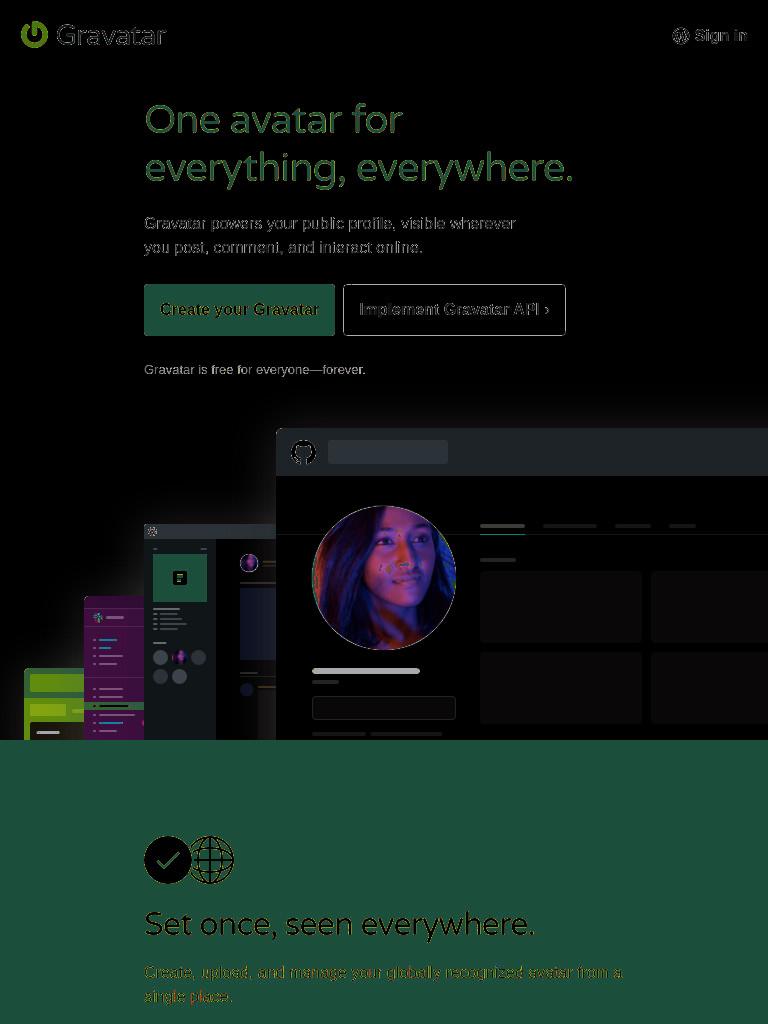This screenshot has width=768, height=1024.
Task: Select the checkmark circle icon
Action: [x=168, y=860]
